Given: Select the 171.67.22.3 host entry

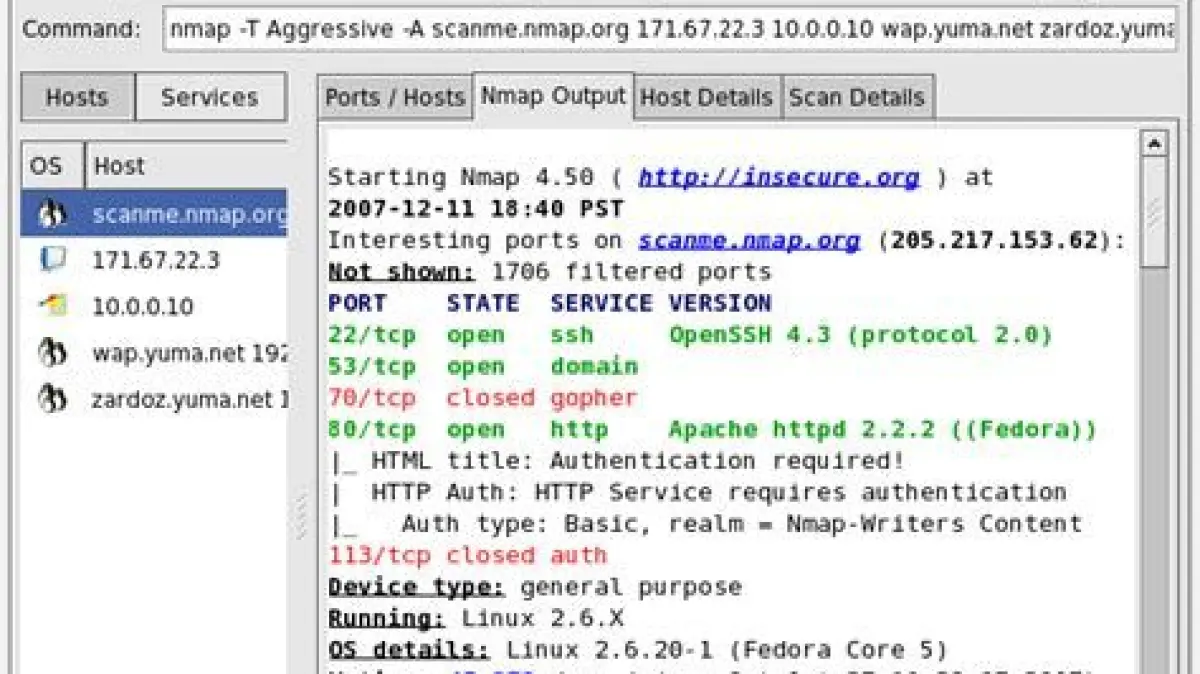Looking at the screenshot, I should coord(156,260).
